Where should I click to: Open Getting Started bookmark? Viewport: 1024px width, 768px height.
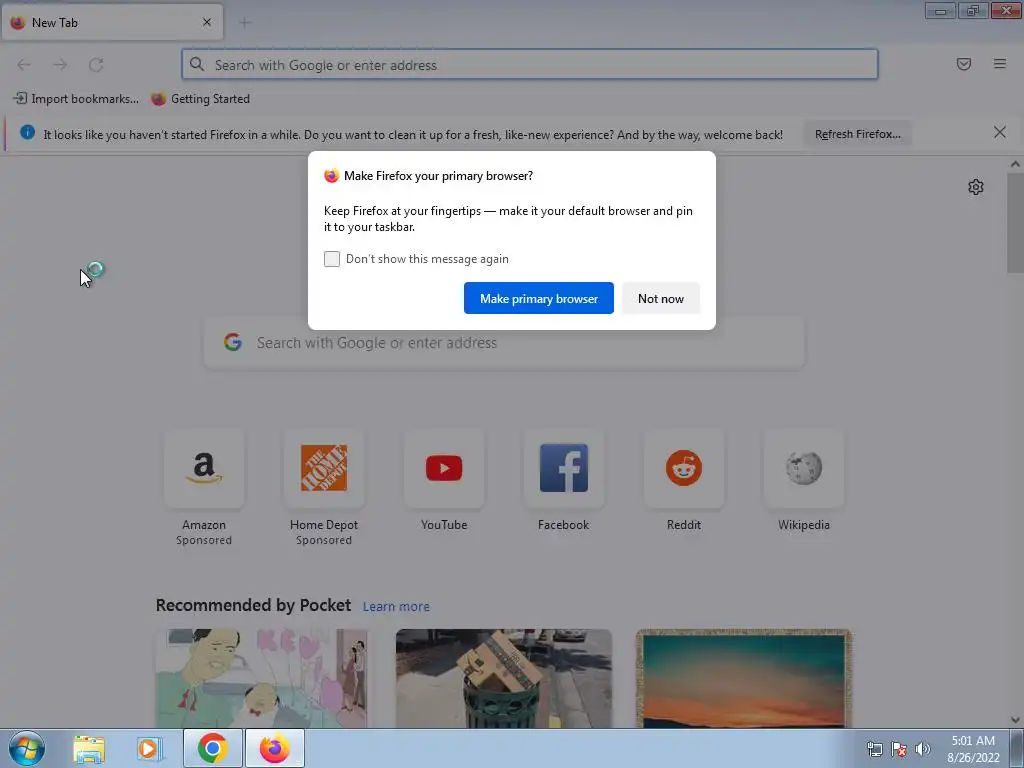tap(200, 99)
